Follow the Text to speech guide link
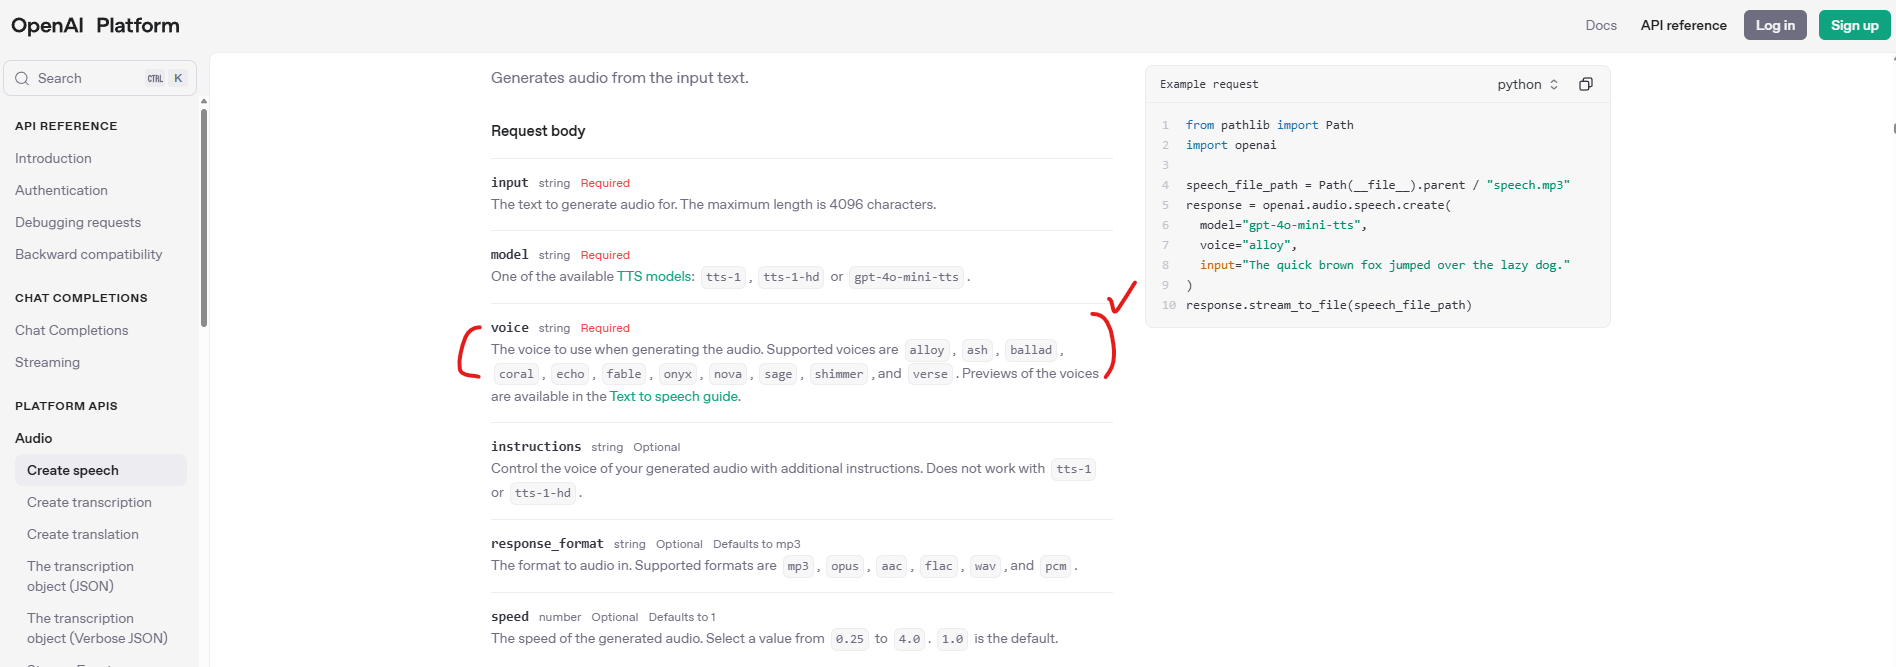This screenshot has height=667, width=1896. tap(674, 397)
